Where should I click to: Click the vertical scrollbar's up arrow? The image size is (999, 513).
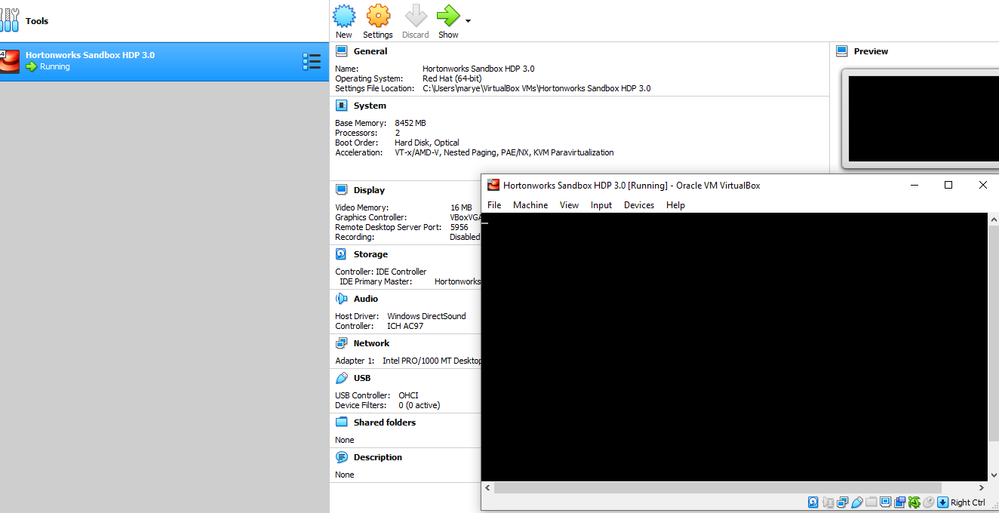pyautogui.click(x=993, y=219)
